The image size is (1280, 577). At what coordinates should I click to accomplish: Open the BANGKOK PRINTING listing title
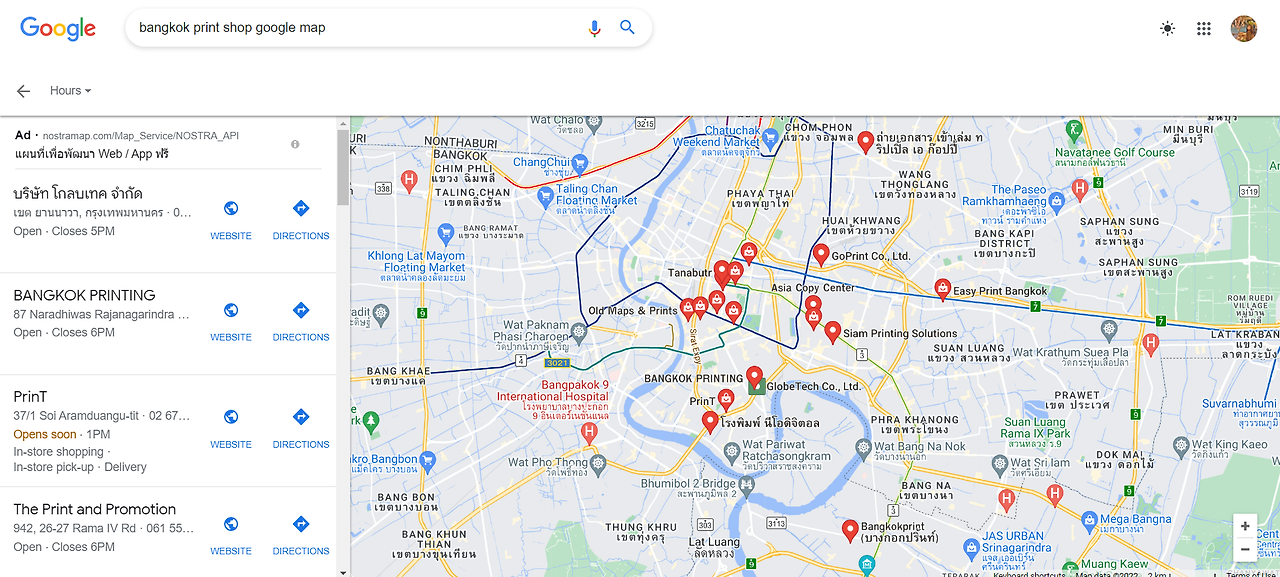pyautogui.click(x=85, y=295)
